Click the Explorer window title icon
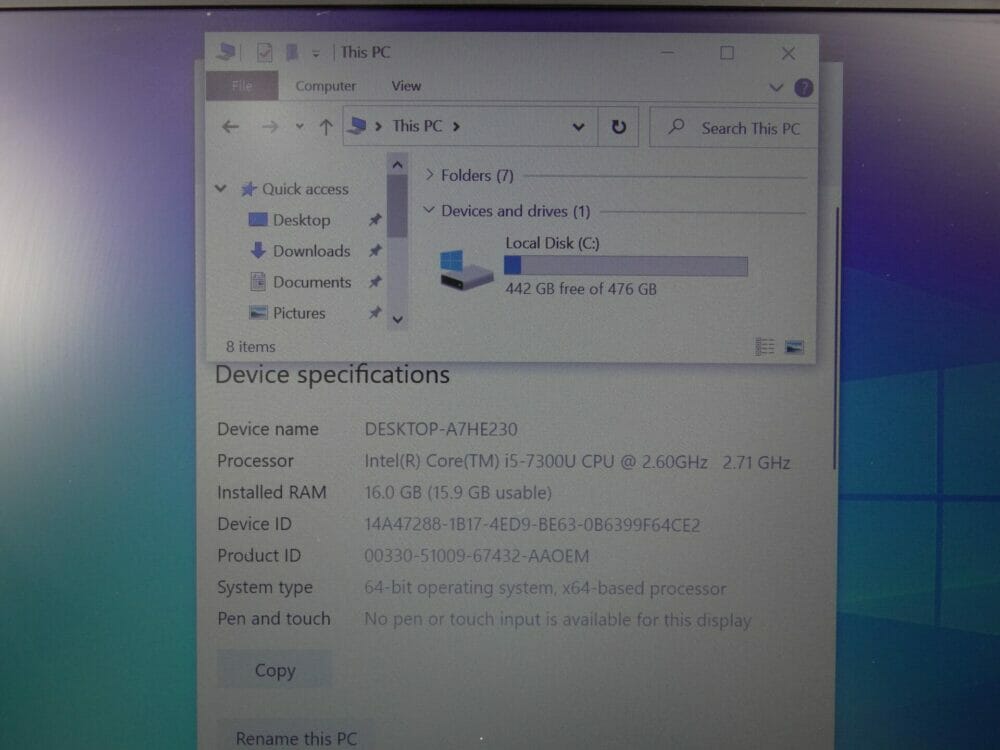This screenshot has height=750, width=1000. coord(226,52)
